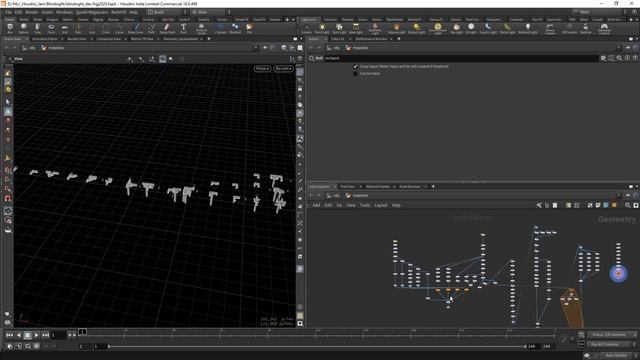Switch to the Material Palette tab
Image resolution: width=640 pixels, height=360 pixels.
tap(378, 187)
